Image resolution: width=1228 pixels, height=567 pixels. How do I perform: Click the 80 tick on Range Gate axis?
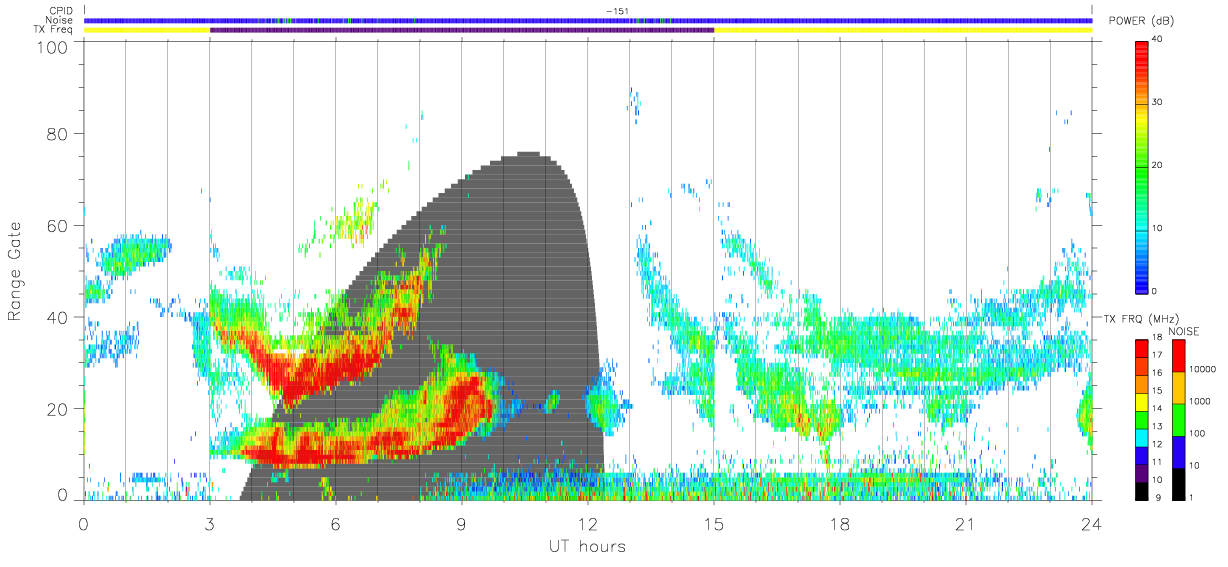pyautogui.click(x=56, y=133)
